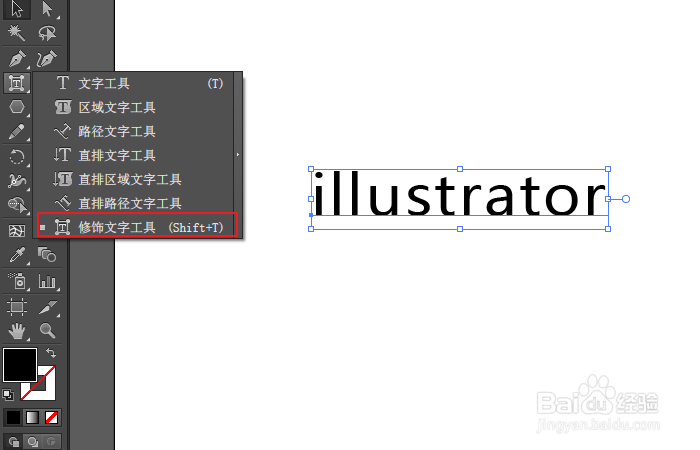700x450 pixels.
Task: Choose the Magic Wand tool
Action: click(17, 33)
